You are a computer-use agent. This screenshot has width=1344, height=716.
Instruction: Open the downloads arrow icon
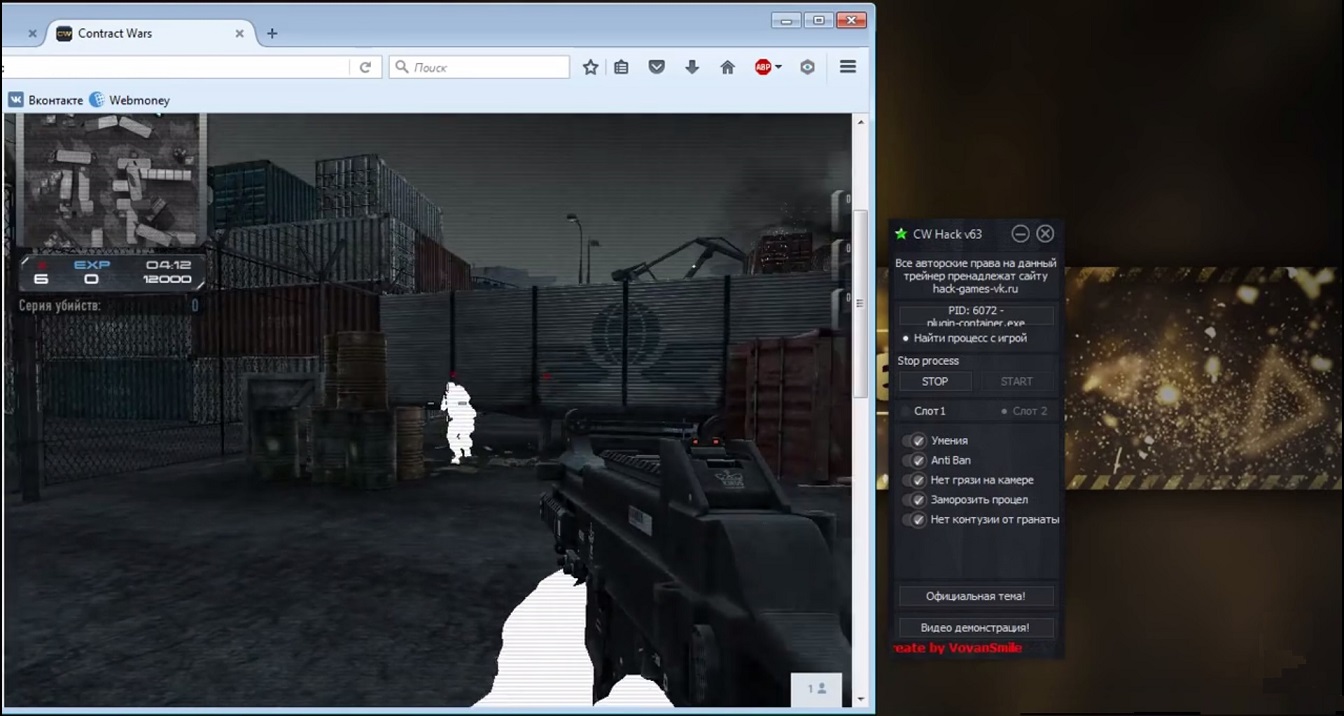click(692, 67)
